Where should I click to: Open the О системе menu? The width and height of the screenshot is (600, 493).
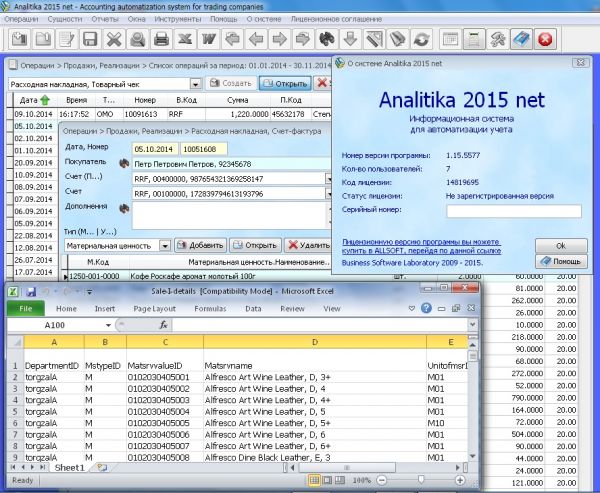click(x=264, y=19)
